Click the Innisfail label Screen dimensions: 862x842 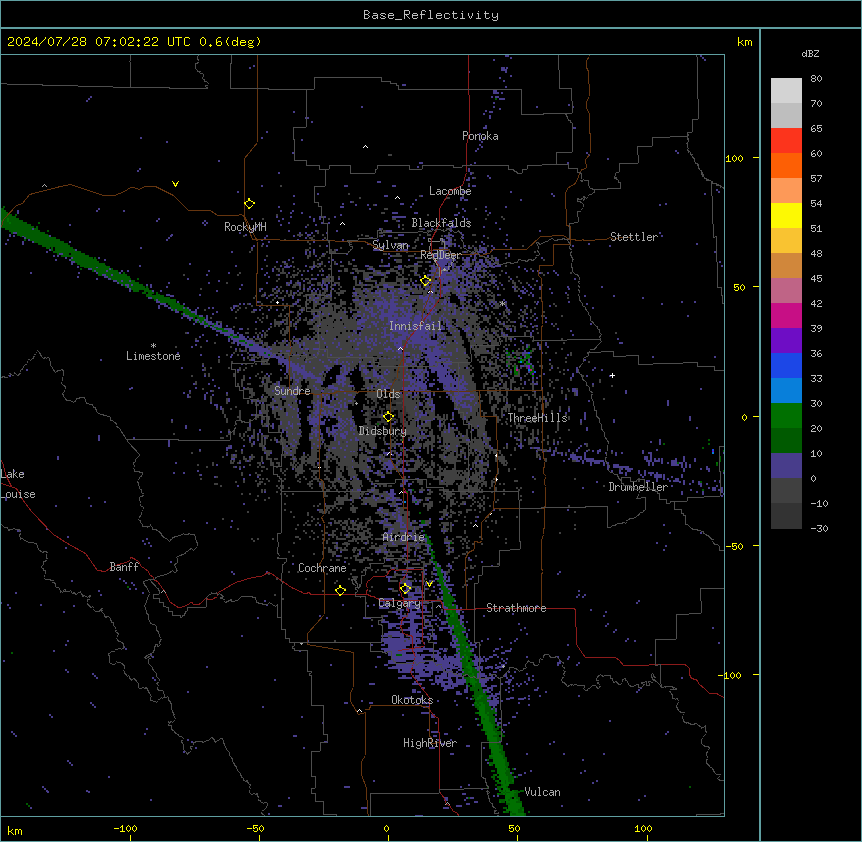415,326
